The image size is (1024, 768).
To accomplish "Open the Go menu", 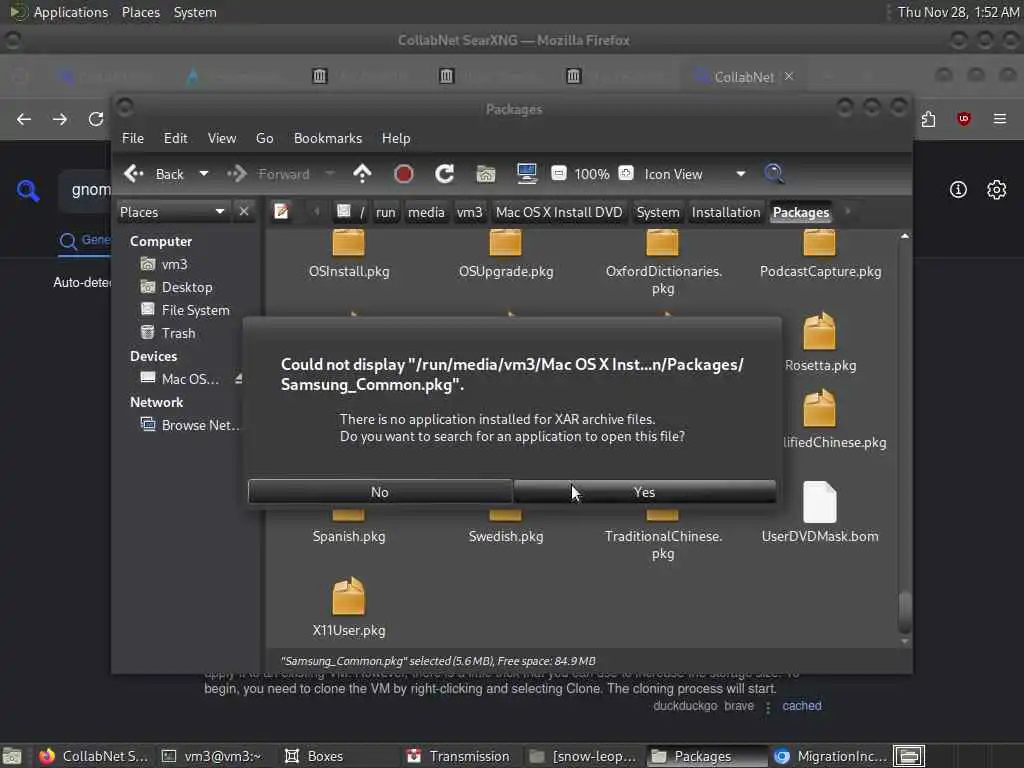I will (x=264, y=138).
